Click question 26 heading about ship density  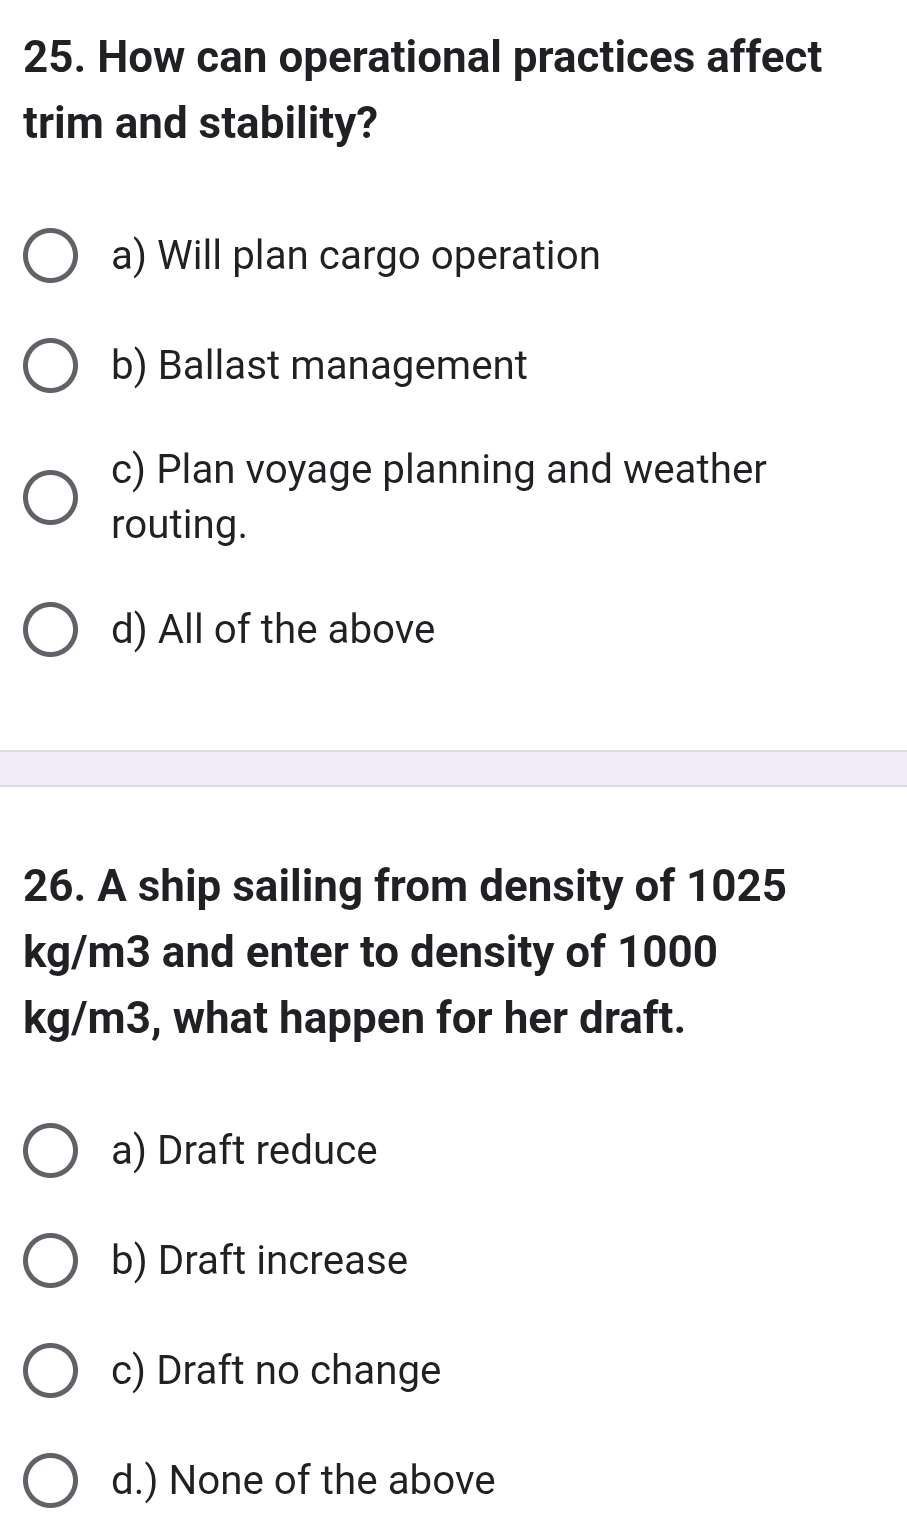[x=405, y=951]
